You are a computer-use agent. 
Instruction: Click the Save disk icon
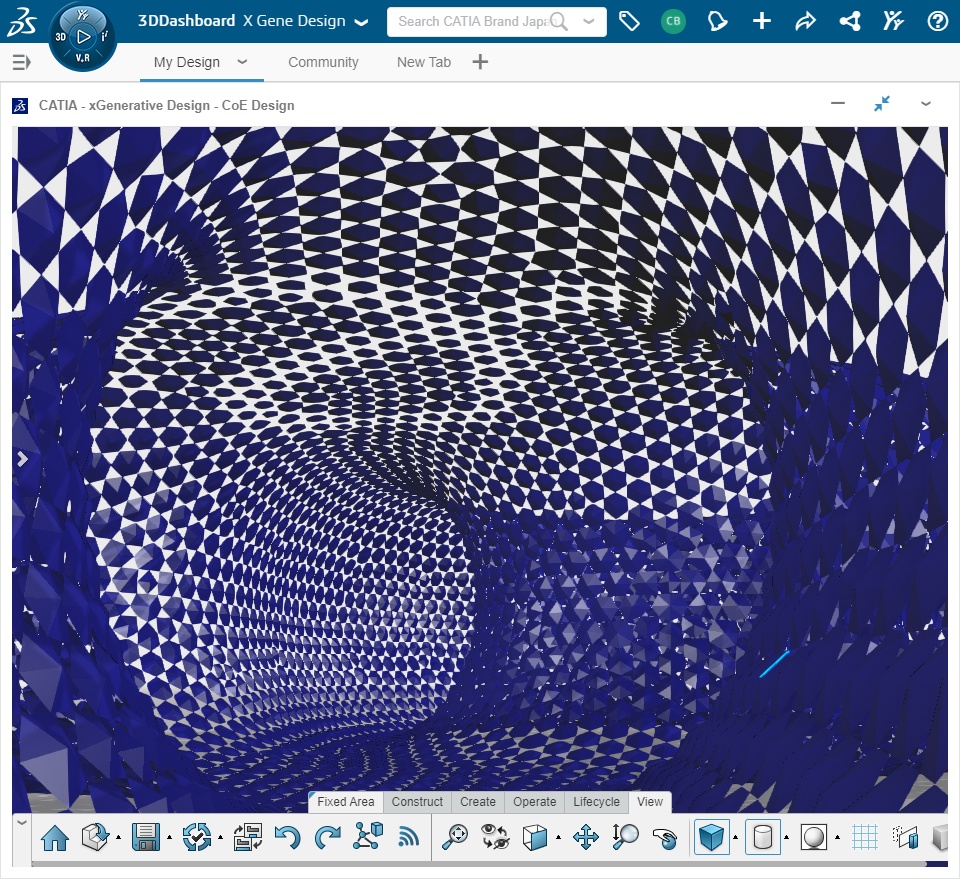click(146, 837)
